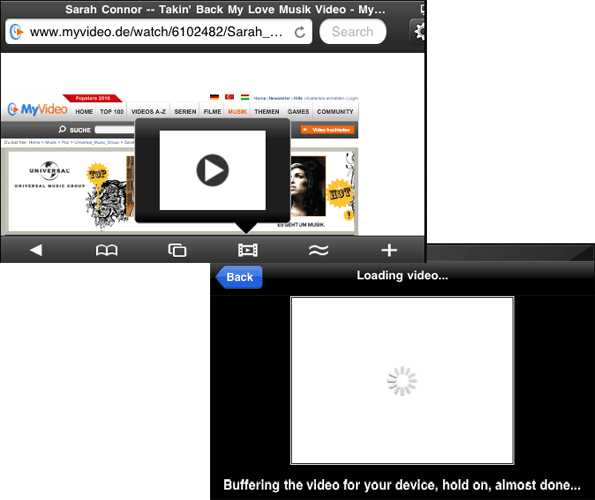Click the loading video frame
595x500 pixels.
tap(402, 381)
